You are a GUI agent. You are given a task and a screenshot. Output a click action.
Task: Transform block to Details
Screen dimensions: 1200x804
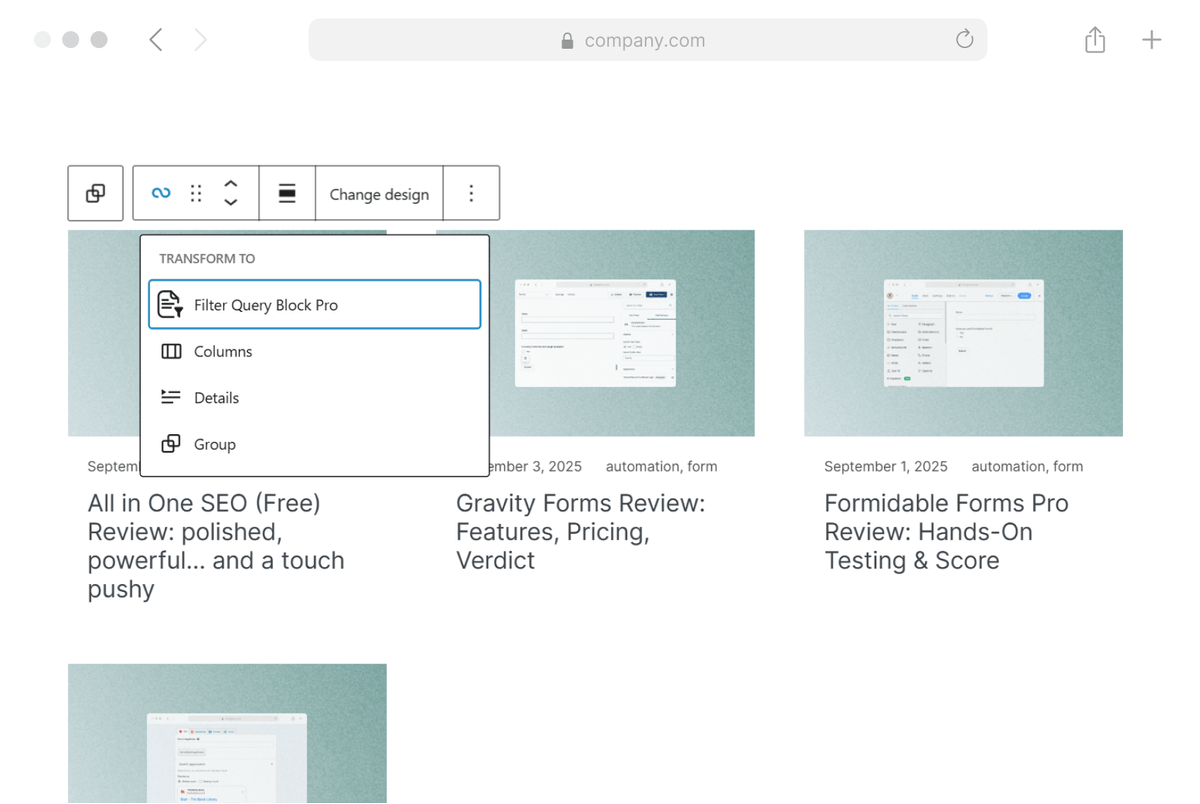coord(314,397)
